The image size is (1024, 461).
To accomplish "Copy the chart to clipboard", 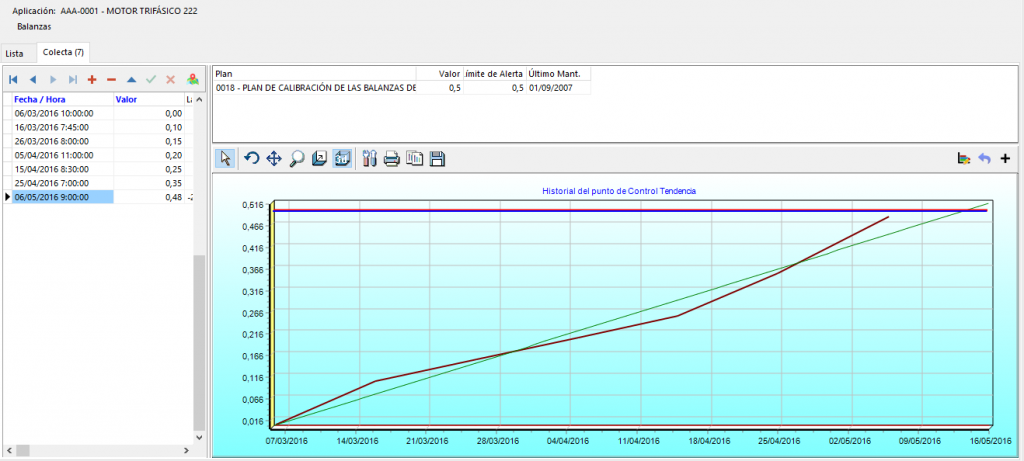I will (x=414, y=158).
